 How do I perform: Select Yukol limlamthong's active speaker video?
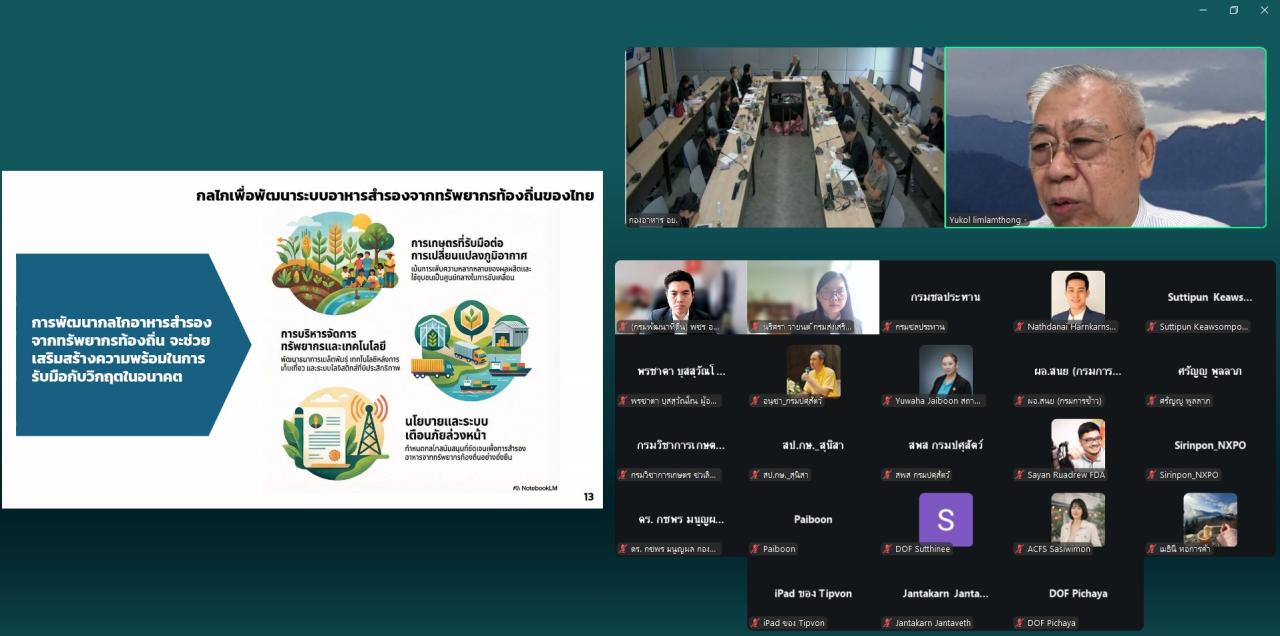pos(1105,137)
